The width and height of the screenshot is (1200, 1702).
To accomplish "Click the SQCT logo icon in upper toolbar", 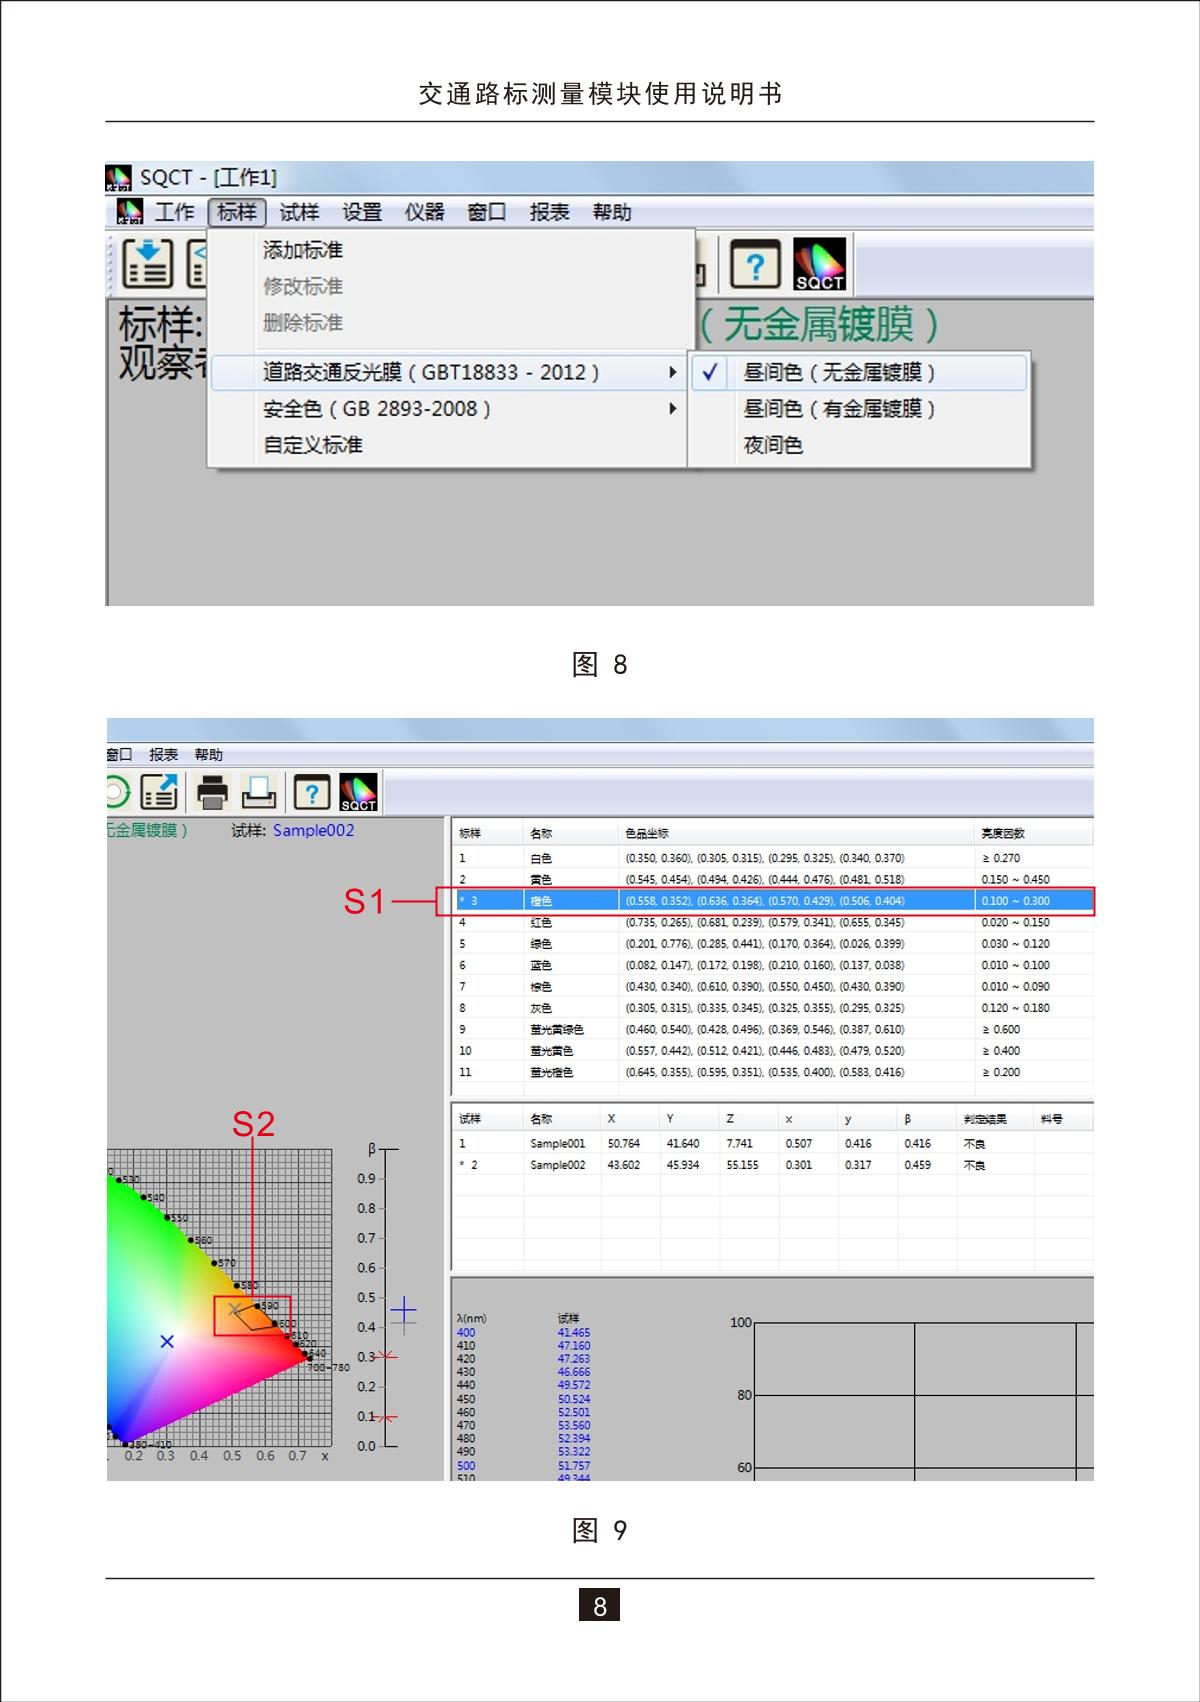I will click(x=819, y=265).
